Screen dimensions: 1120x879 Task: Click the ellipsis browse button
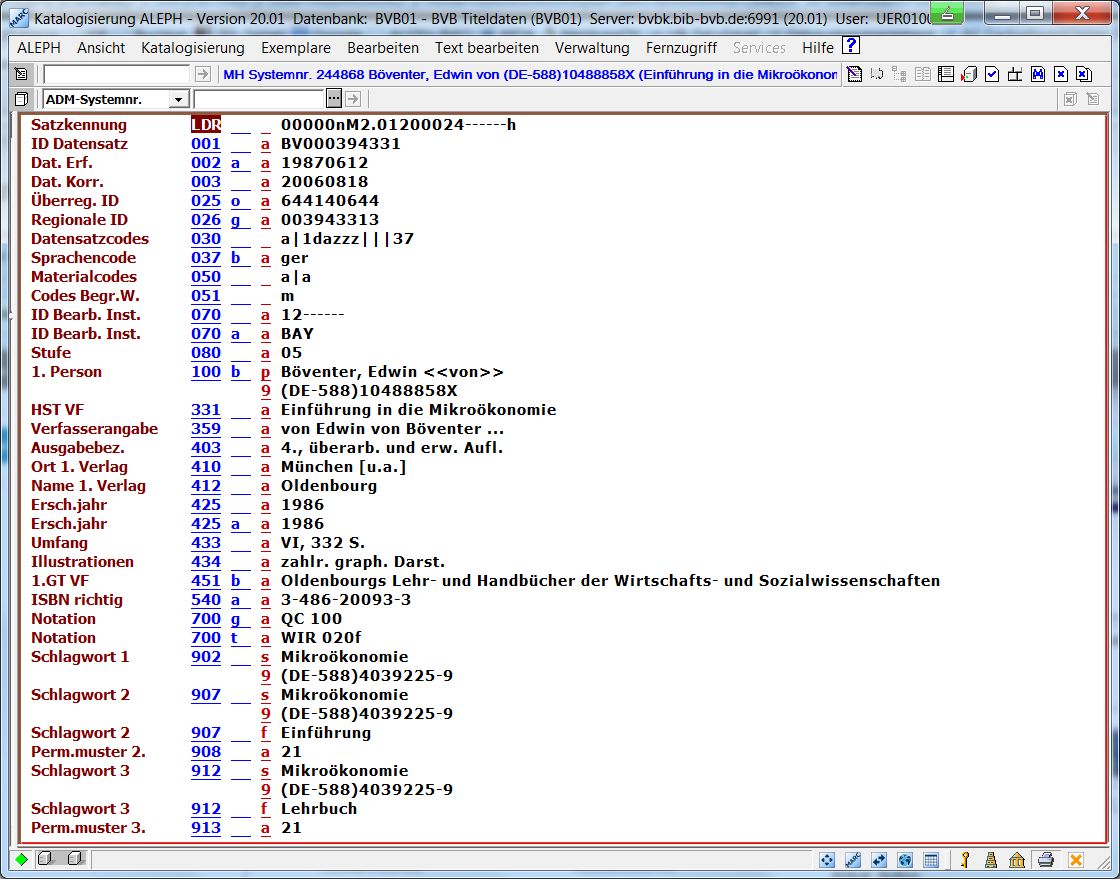[x=334, y=99]
